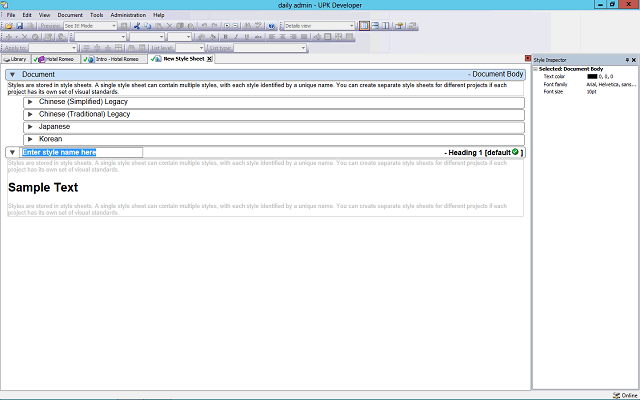Switch to Intro - Hotel Romeo tab
640x400 pixels.
[x=117, y=59]
